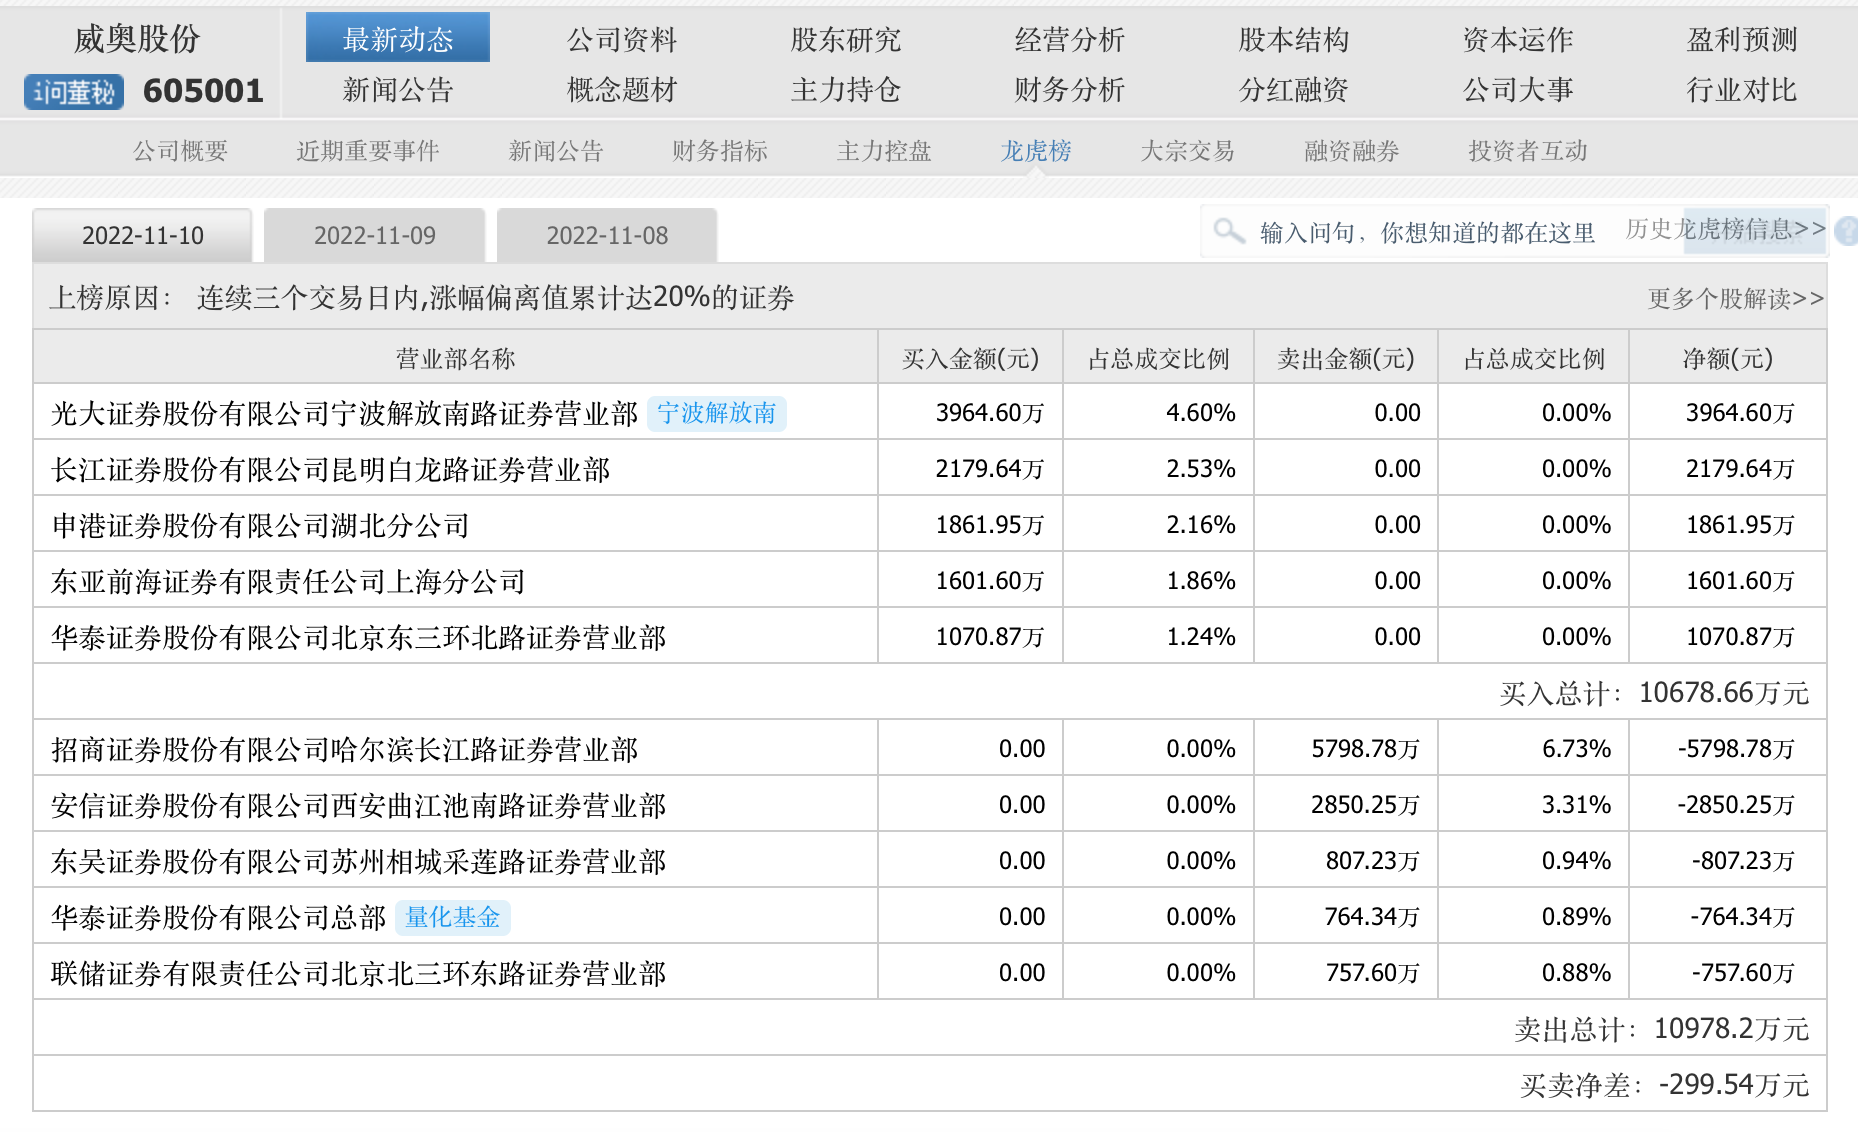Click 光大证券宁波解放南路 branch name

pos(344,413)
